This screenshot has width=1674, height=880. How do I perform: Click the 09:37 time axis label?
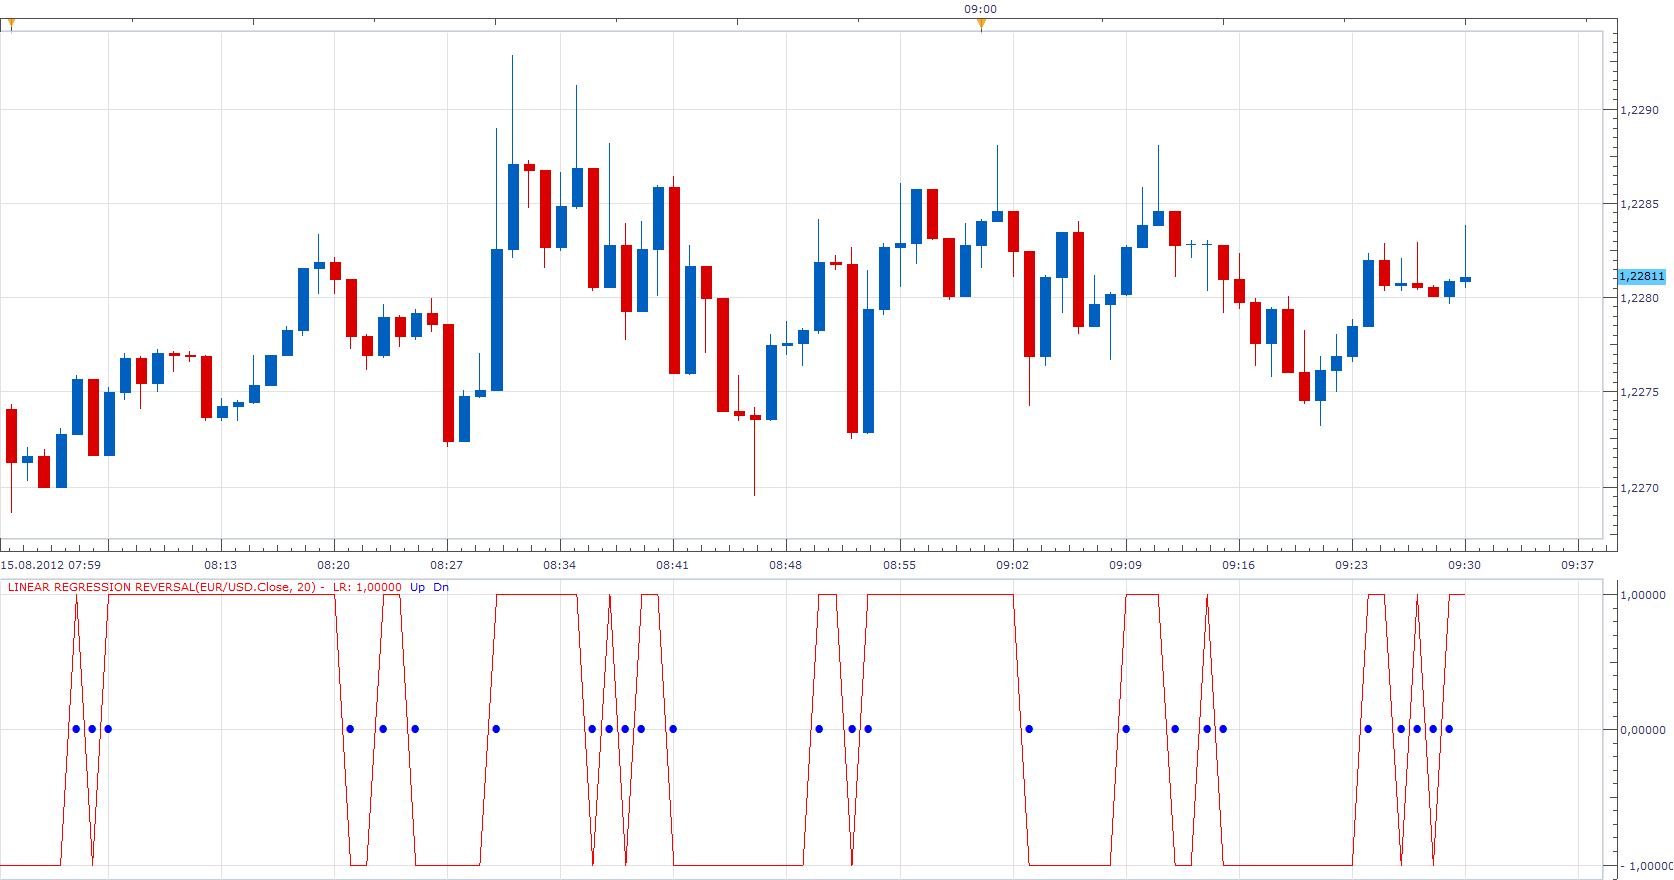pos(1577,565)
